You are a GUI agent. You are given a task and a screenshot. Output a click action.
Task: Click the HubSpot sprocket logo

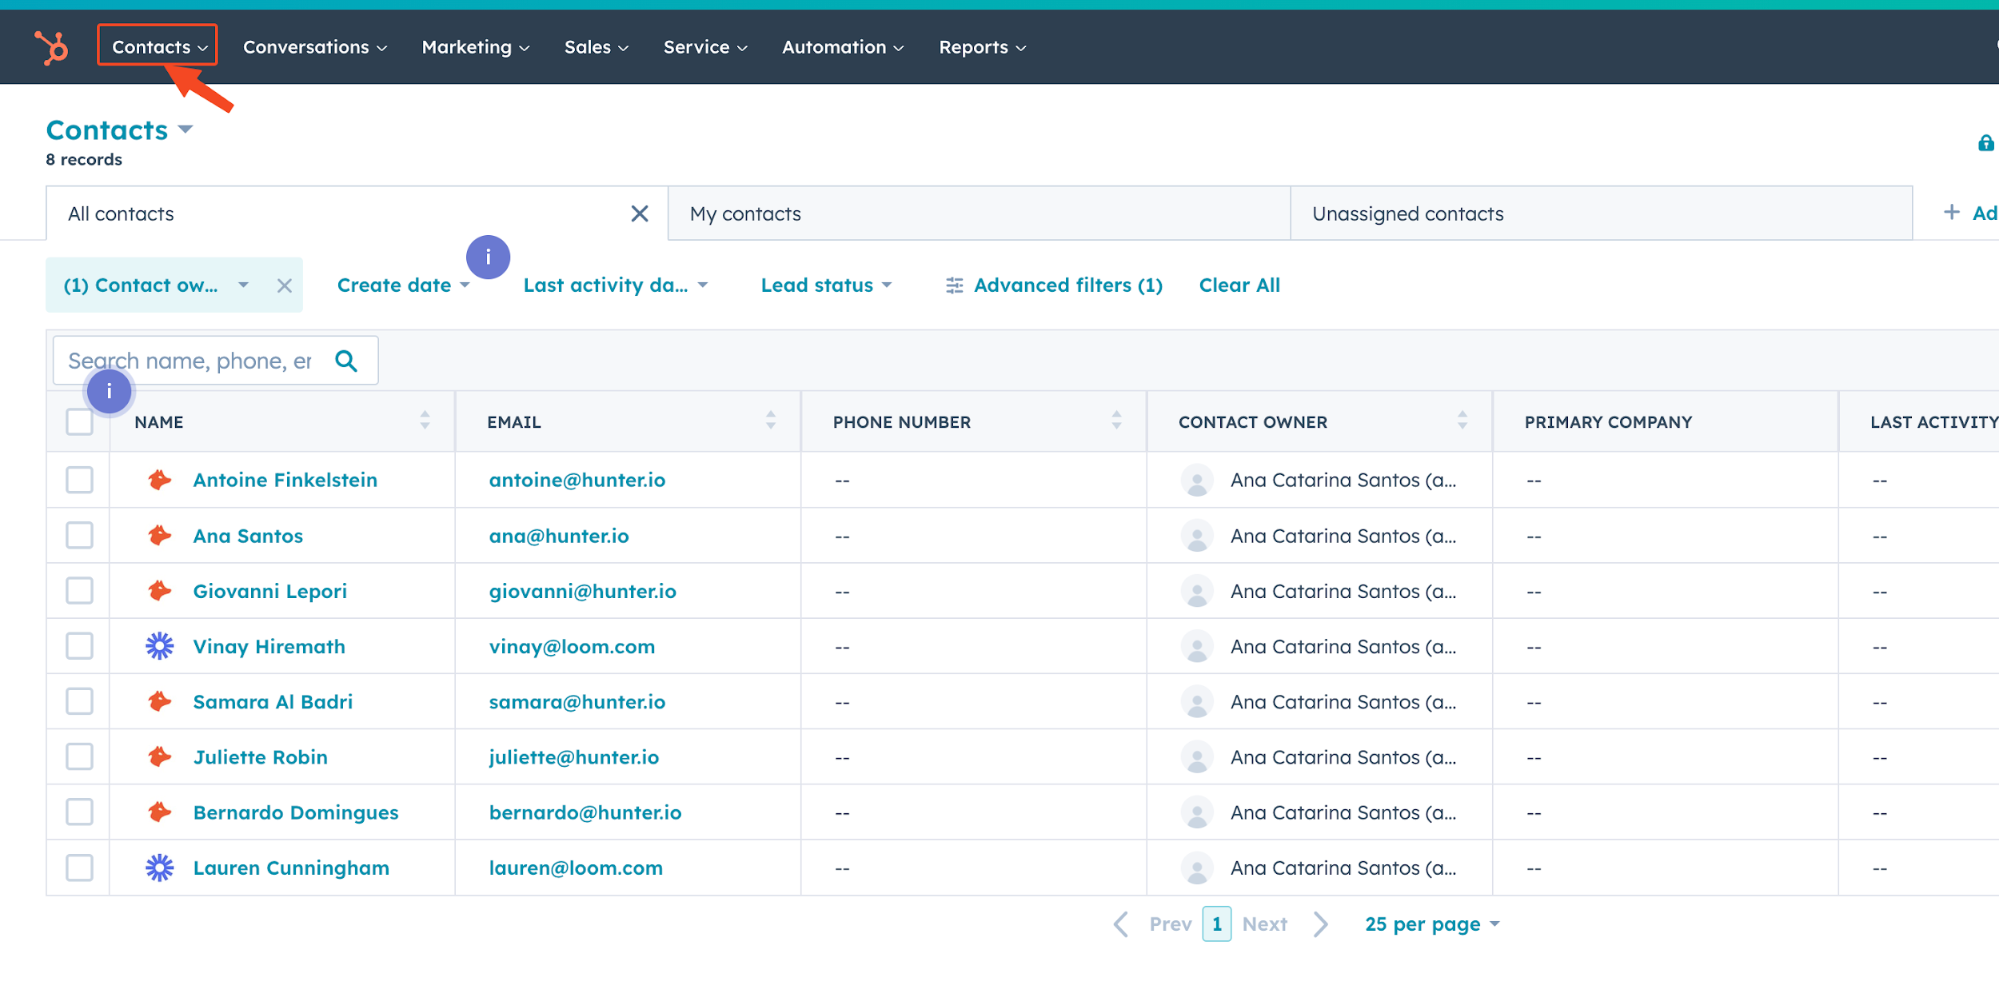point(51,47)
